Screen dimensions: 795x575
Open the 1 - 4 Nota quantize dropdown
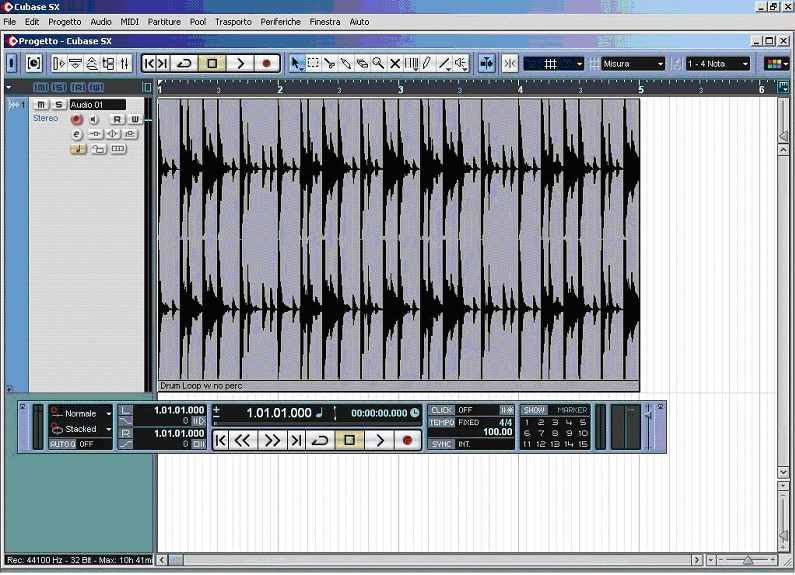(718, 63)
